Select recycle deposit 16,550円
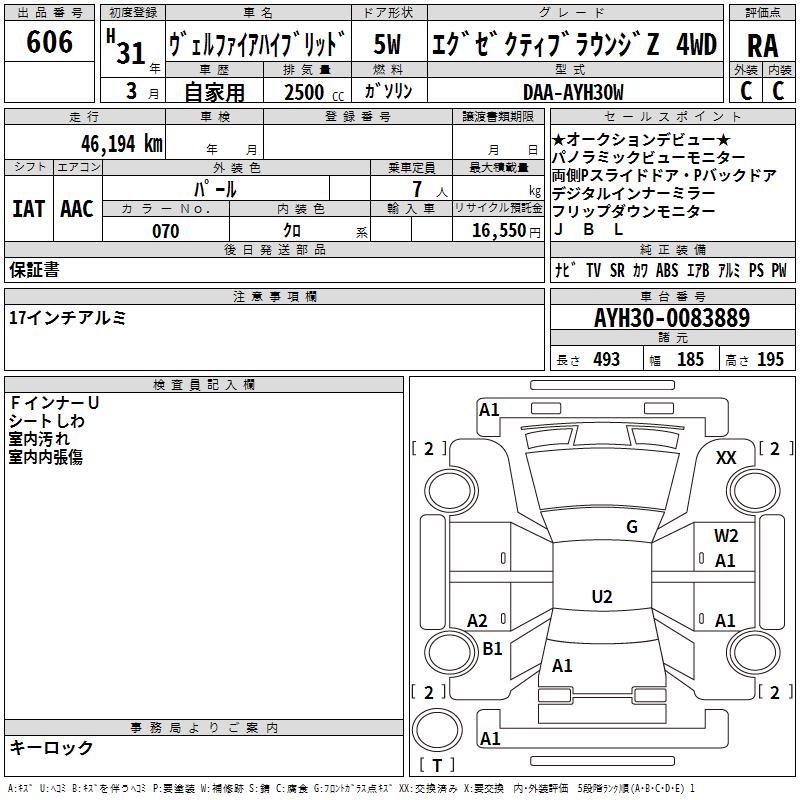Viewport: 800px width, 800px height. pyautogui.click(x=506, y=231)
